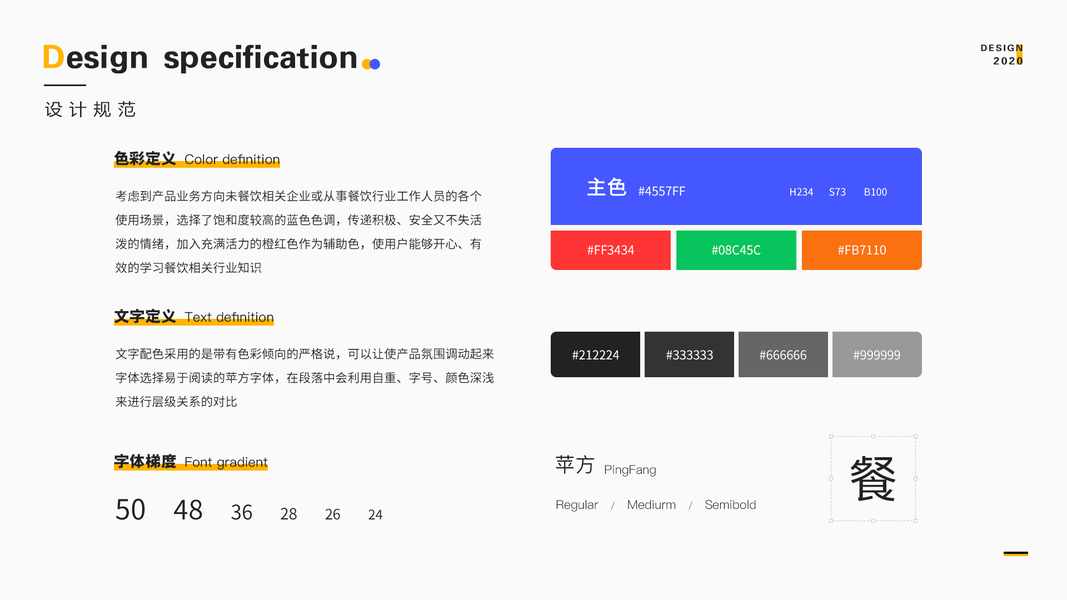Pick the #333333 gray swatch
The image size is (1067, 600).
click(689, 354)
